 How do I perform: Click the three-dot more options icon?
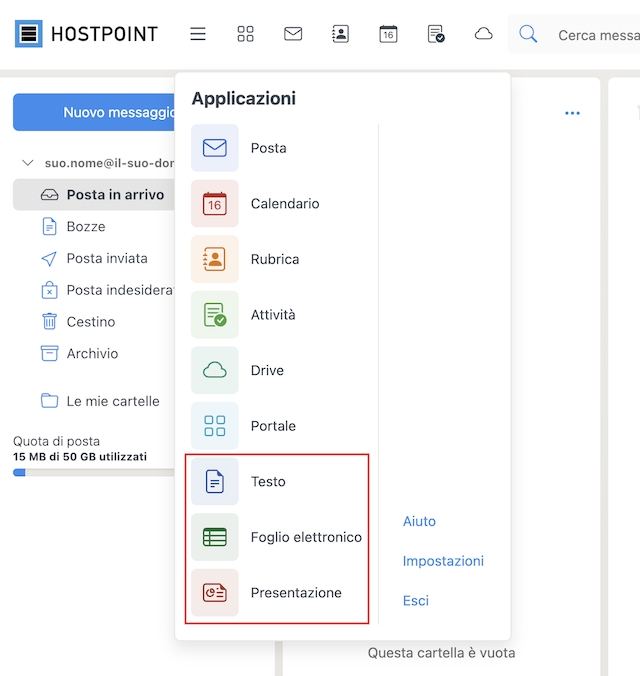[x=572, y=113]
